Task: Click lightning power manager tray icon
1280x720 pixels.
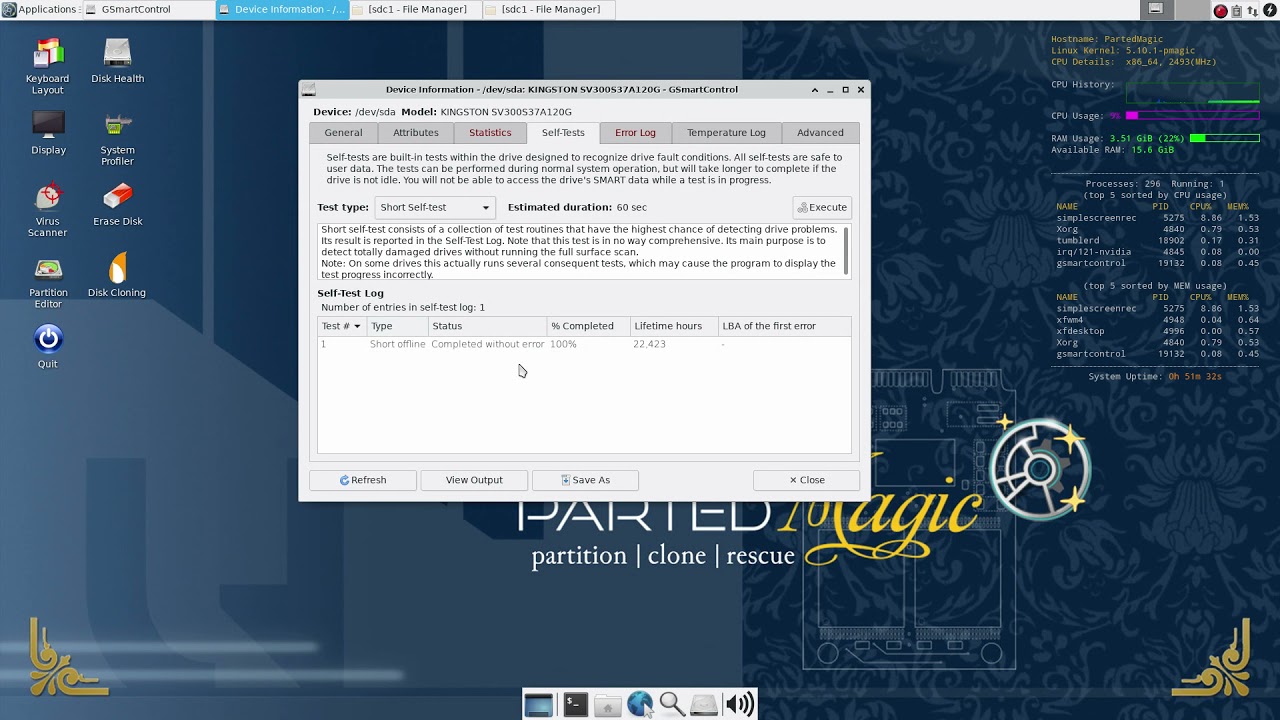Action: (1268, 10)
